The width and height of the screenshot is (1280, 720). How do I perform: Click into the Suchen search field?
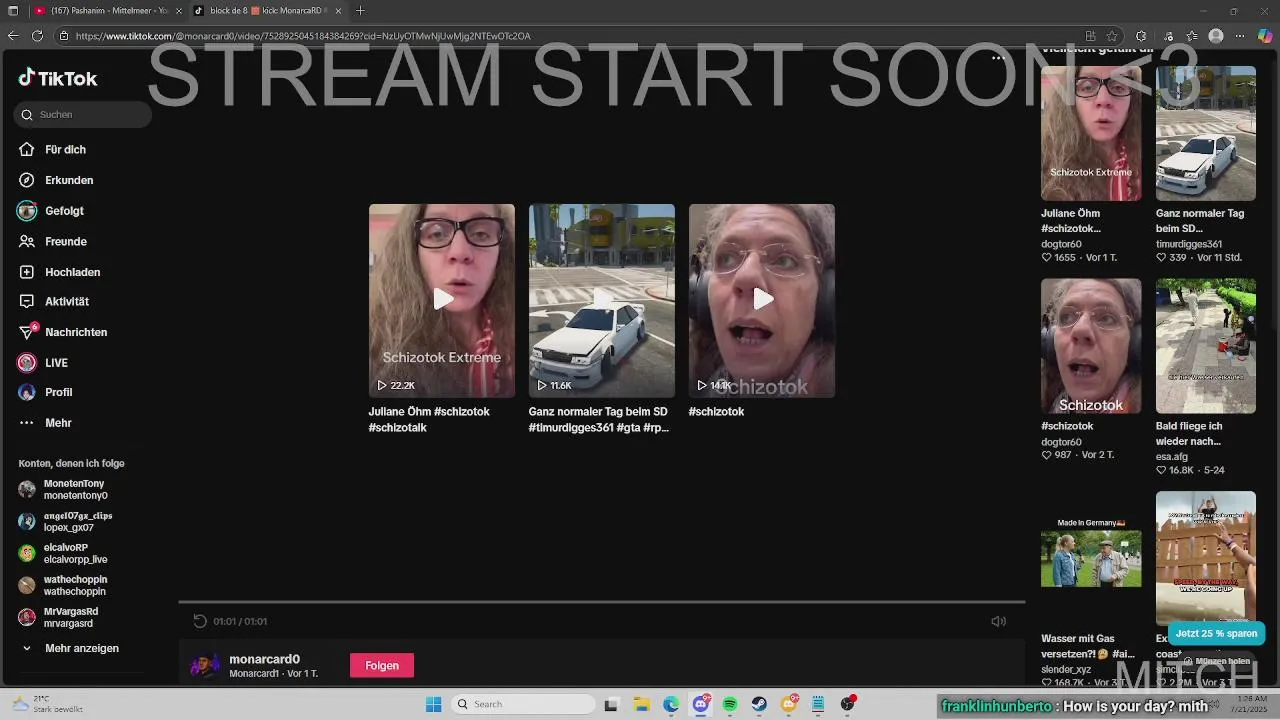83,115
